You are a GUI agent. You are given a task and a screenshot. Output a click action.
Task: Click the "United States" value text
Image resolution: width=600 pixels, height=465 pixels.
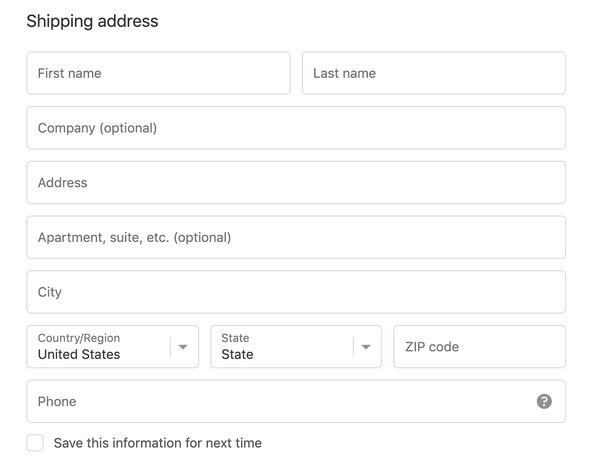tap(79, 355)
